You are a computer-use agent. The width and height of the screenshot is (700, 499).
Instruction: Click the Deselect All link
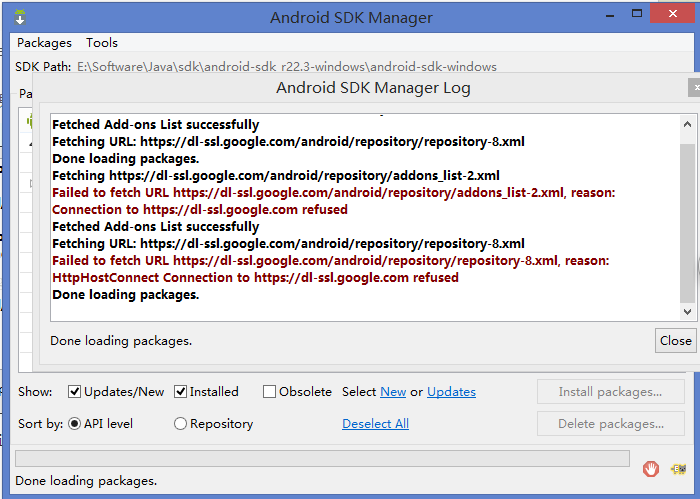(x=375, y=424)
